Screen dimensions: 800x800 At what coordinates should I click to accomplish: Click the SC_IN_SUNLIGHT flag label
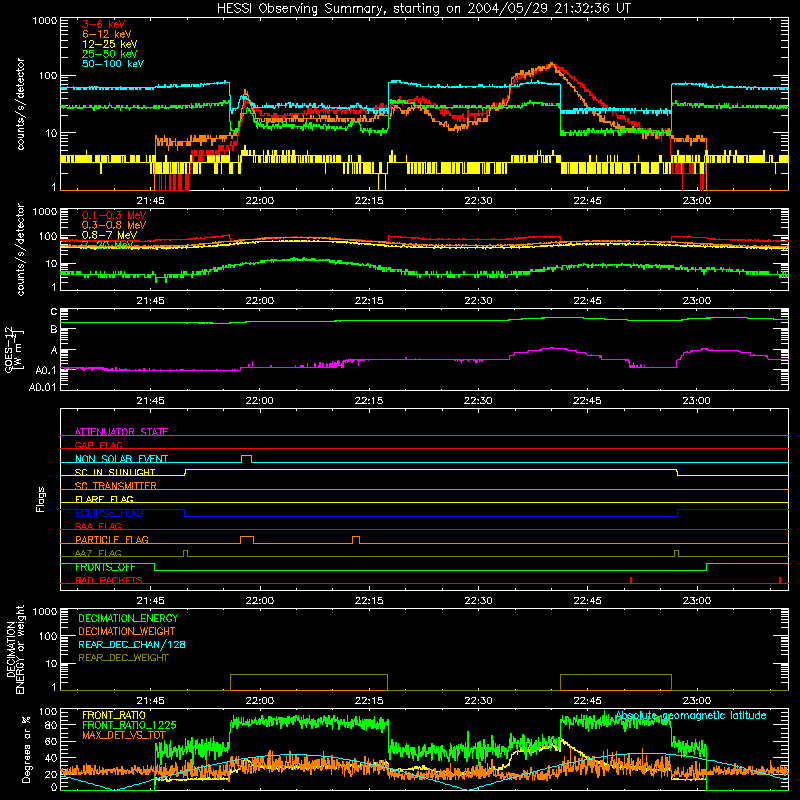tap(115, 472)
